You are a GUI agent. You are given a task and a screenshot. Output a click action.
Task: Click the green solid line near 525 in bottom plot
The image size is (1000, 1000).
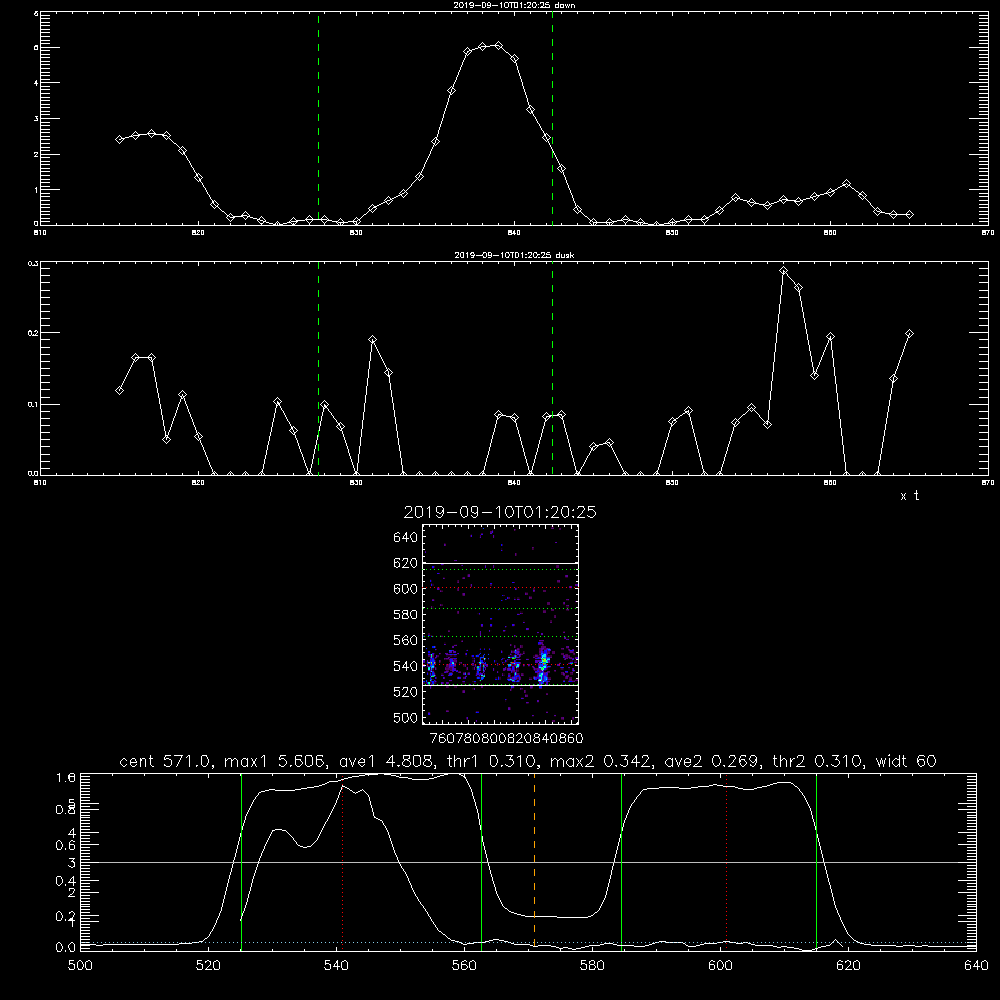[x=241, y=861]
